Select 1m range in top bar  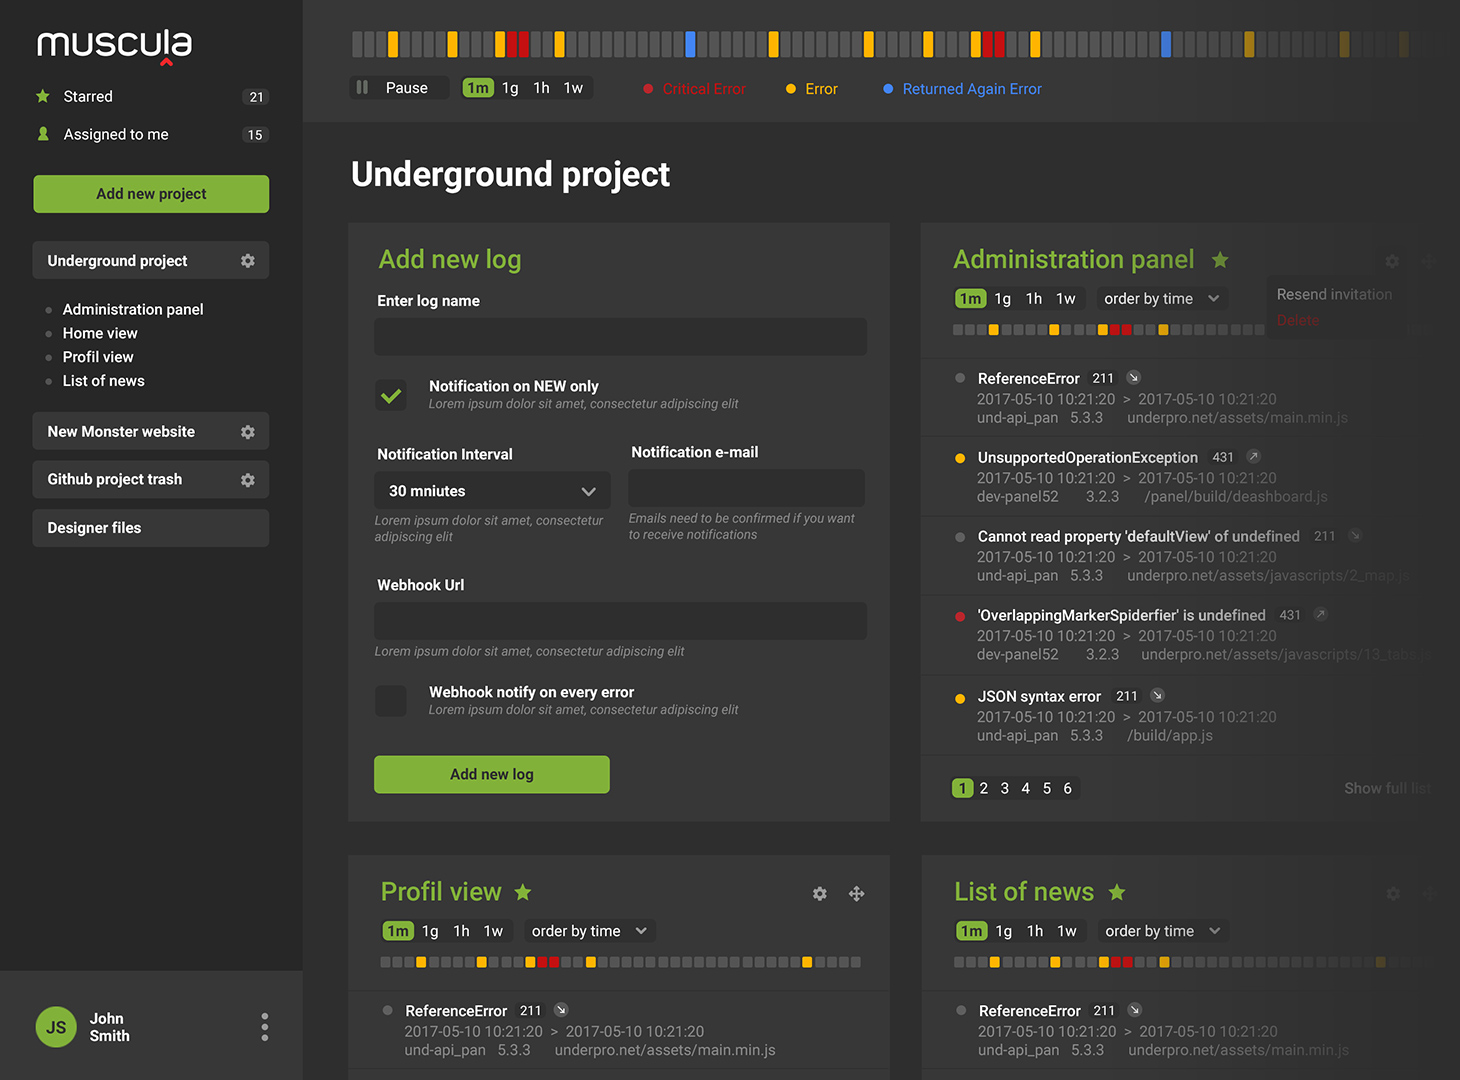[x=478, y=88]
